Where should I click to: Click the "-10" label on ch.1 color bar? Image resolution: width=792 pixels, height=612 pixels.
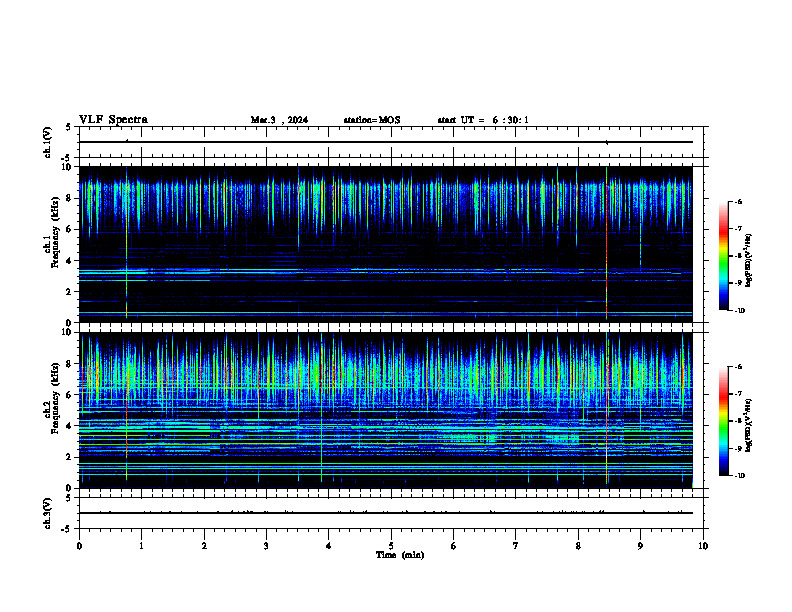point(740,310)
